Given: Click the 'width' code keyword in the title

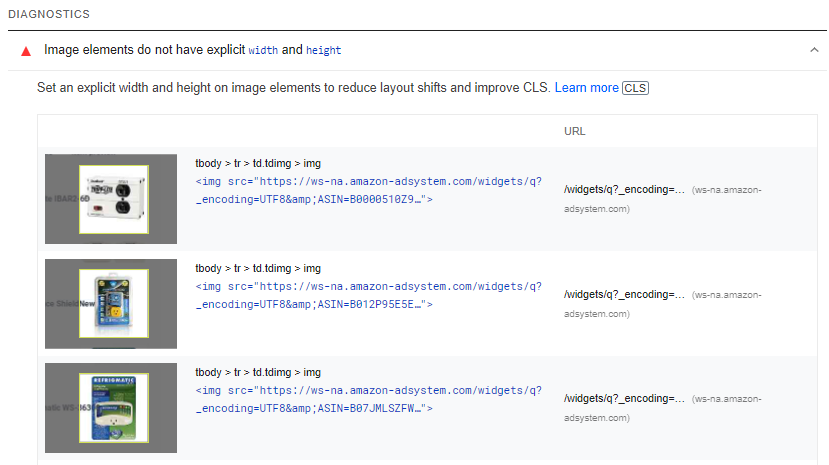Looking at the screenshot, I should 263,50.
